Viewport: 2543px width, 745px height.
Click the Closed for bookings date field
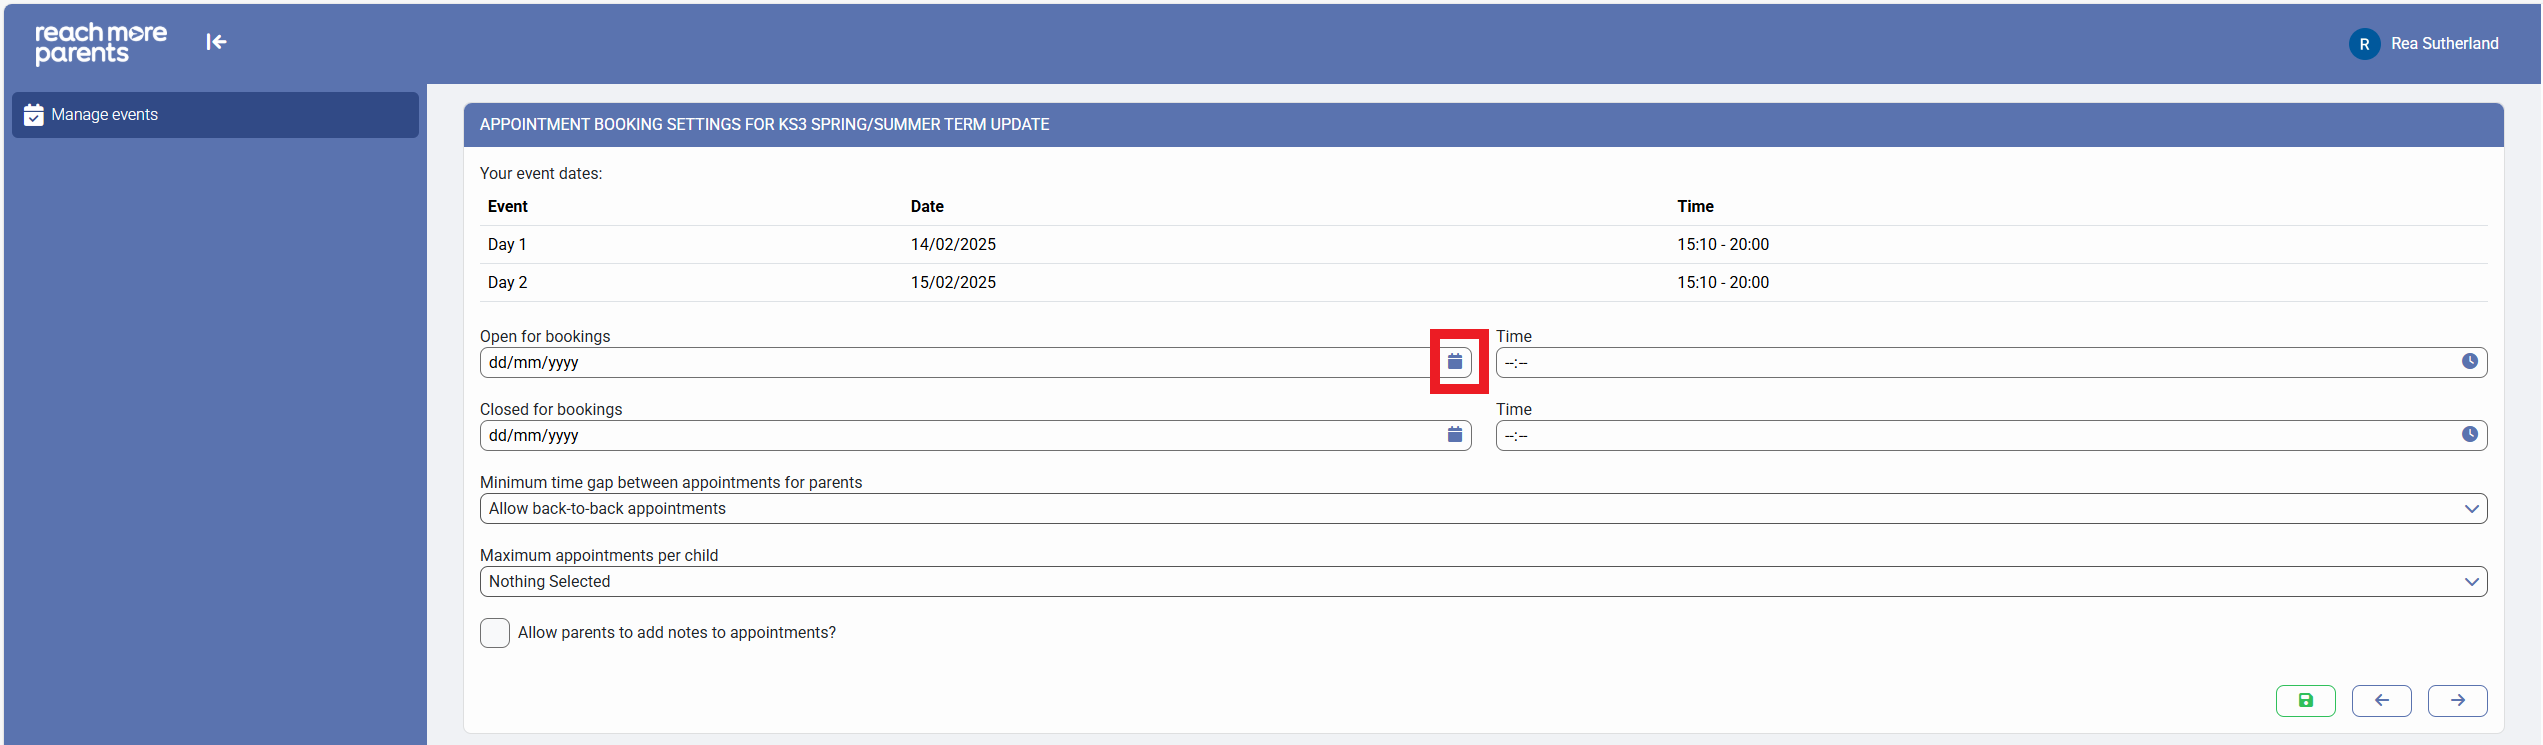click(950, 436)
